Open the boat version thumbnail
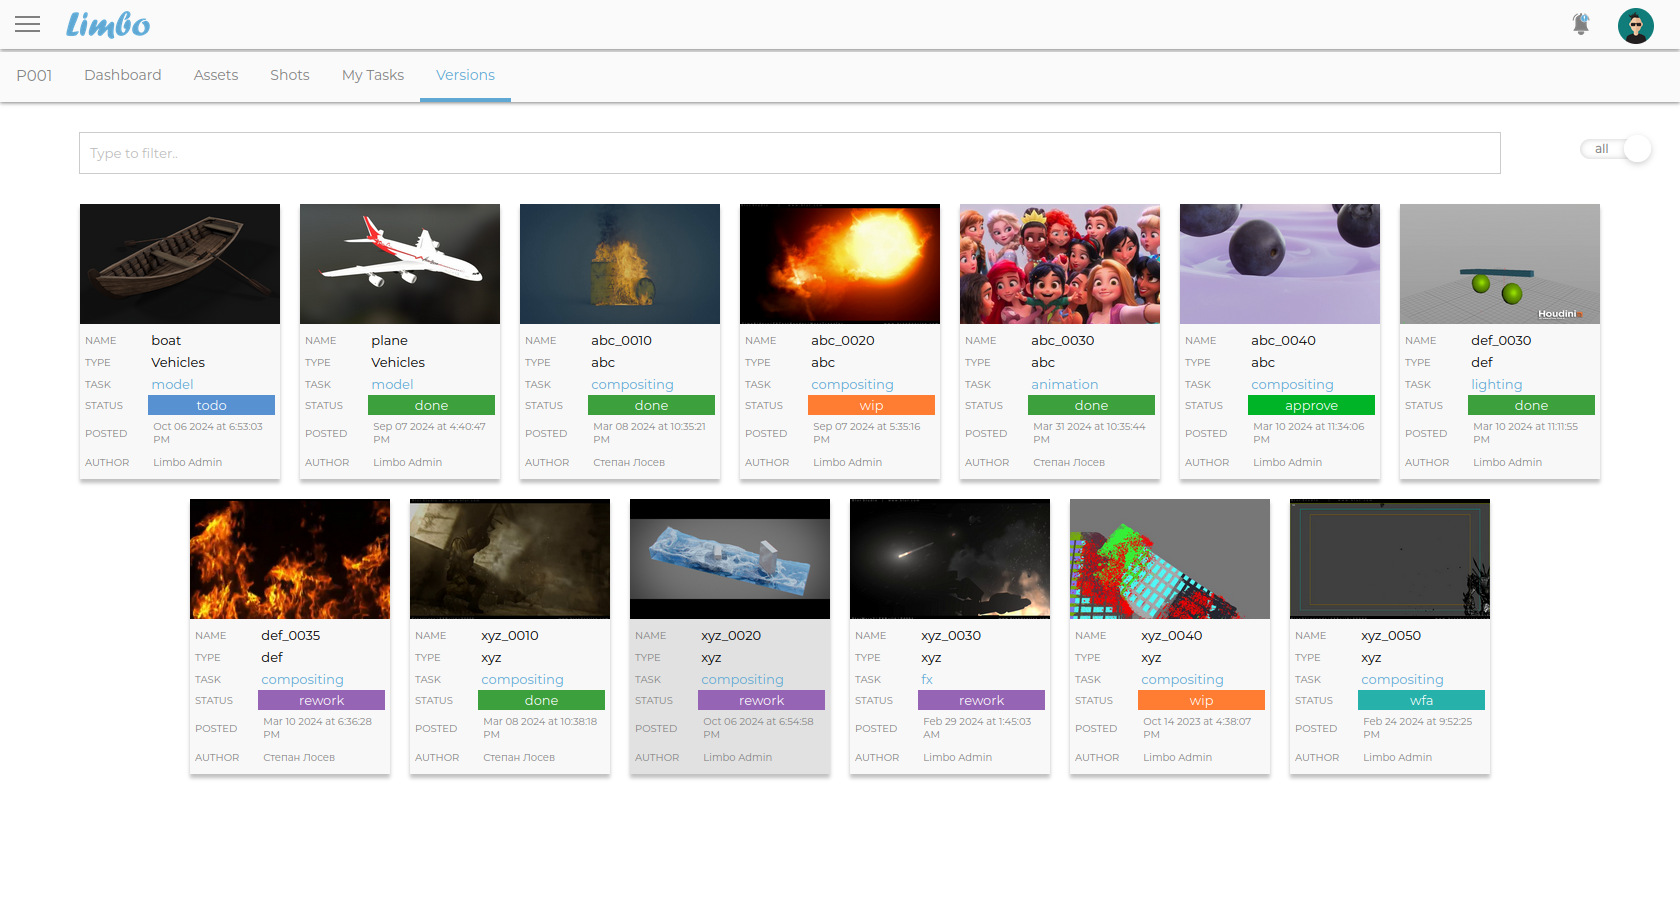The image size is (1680, 898). pyautogui.click(x=180, y=264)
